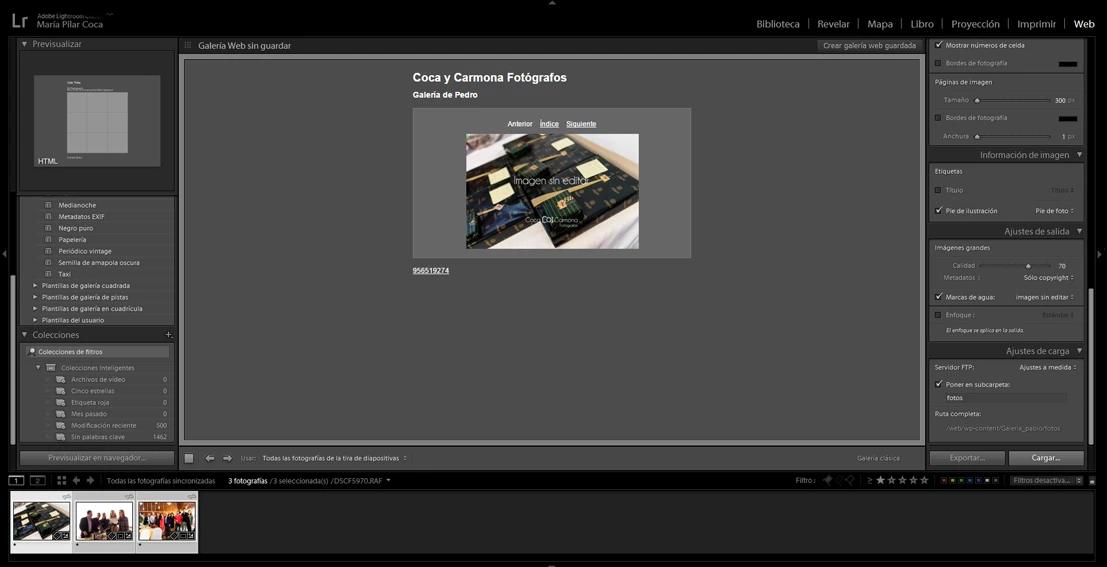Uncheck Pie de ilustración checkbox
Screen dimensions: 1107x567
tap(938, 210)
